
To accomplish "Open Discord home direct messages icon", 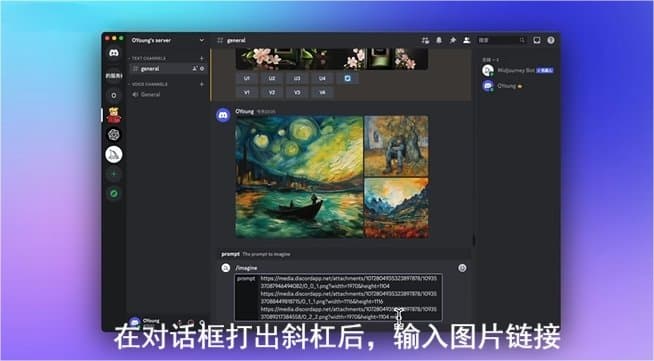I will 113,54.
